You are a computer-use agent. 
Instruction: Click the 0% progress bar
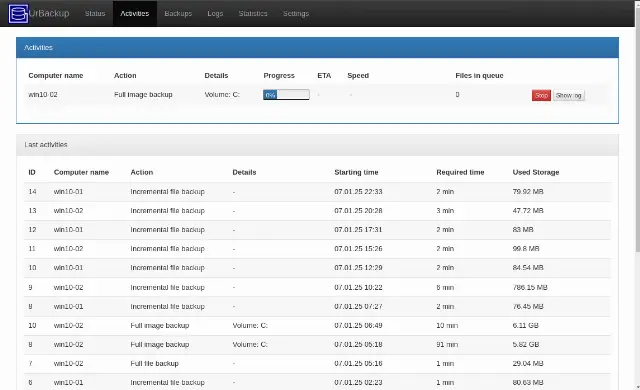286,95
